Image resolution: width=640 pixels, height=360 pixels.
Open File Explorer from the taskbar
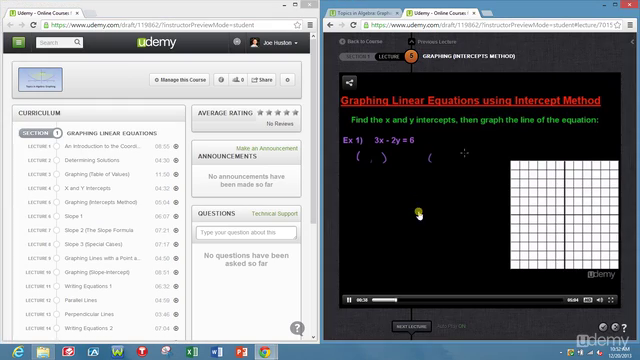tap(43, 351)
